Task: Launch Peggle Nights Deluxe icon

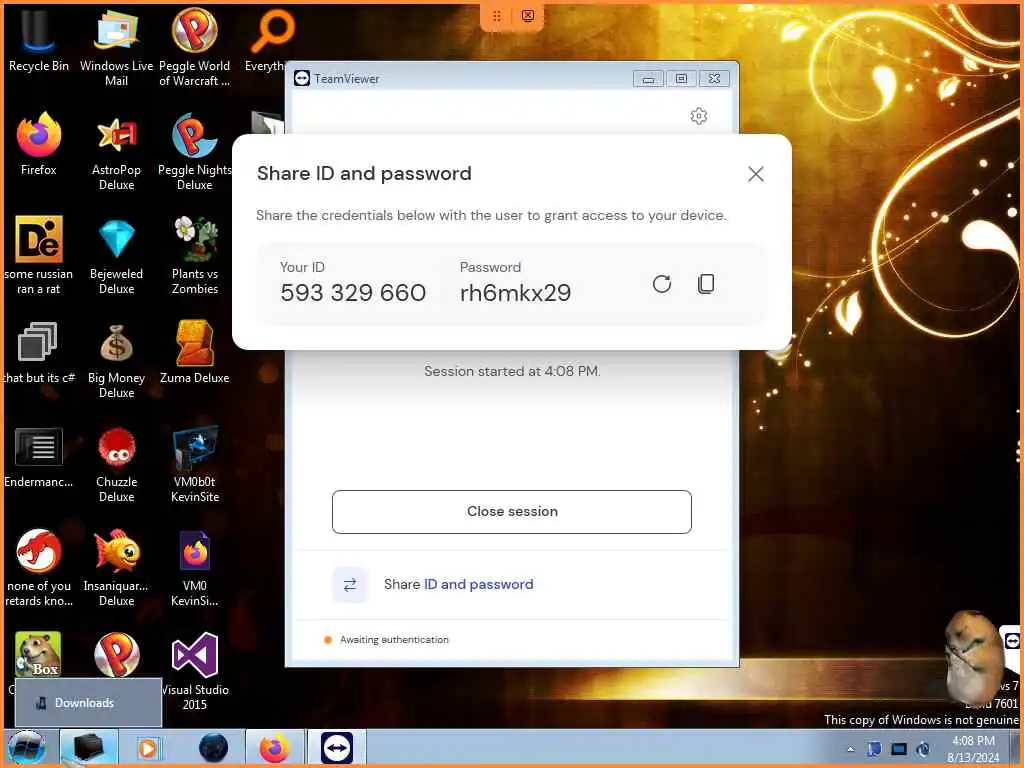Action: [195, 152]
